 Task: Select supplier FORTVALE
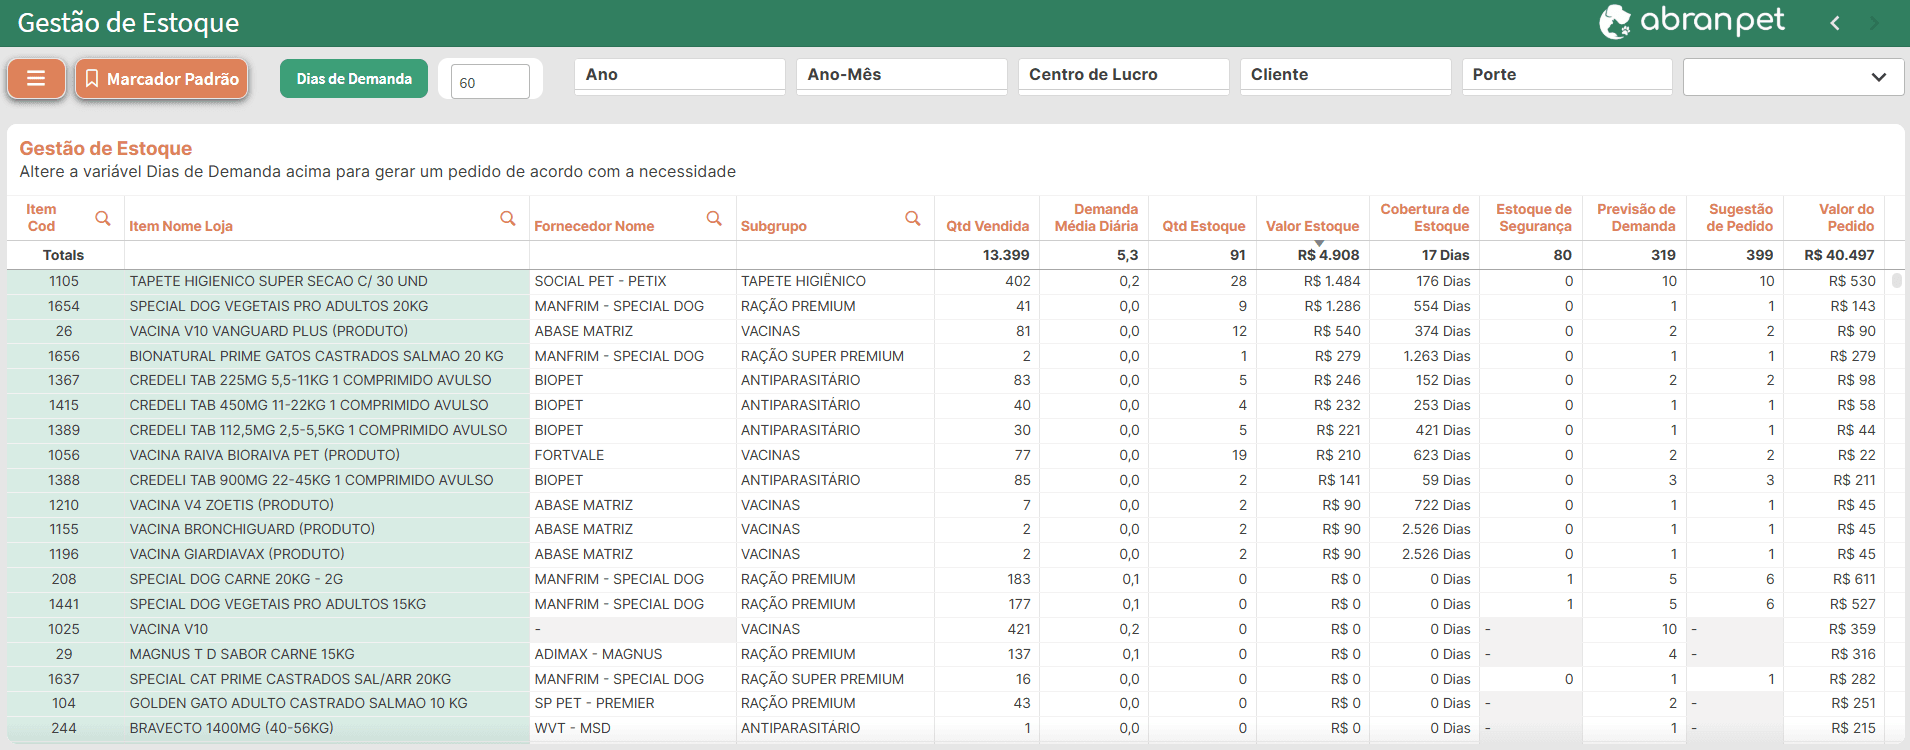click(570, 455)
